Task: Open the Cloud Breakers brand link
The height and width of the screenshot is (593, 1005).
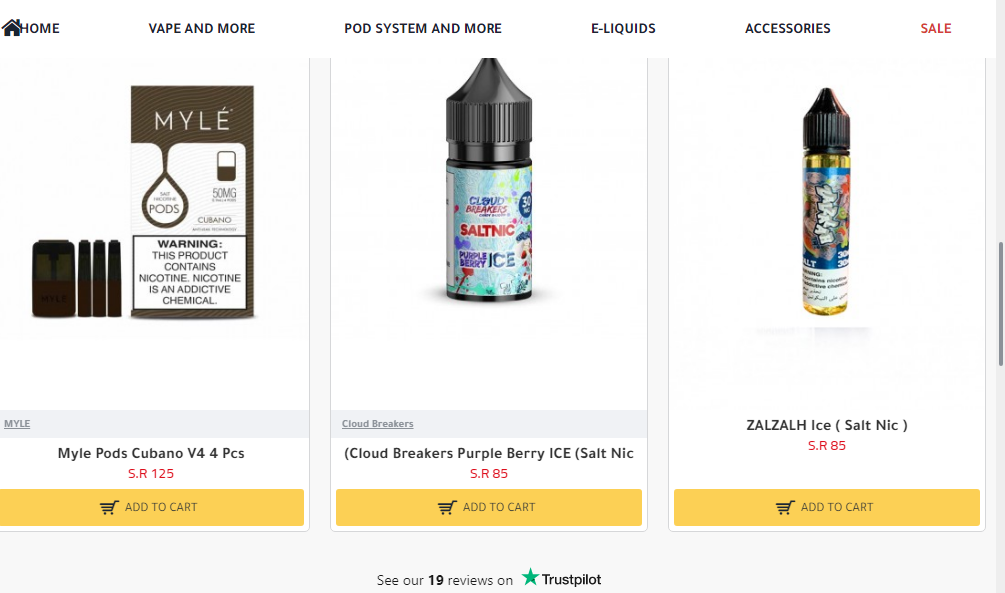Action: pyautogui.click(x=377, y=424)
